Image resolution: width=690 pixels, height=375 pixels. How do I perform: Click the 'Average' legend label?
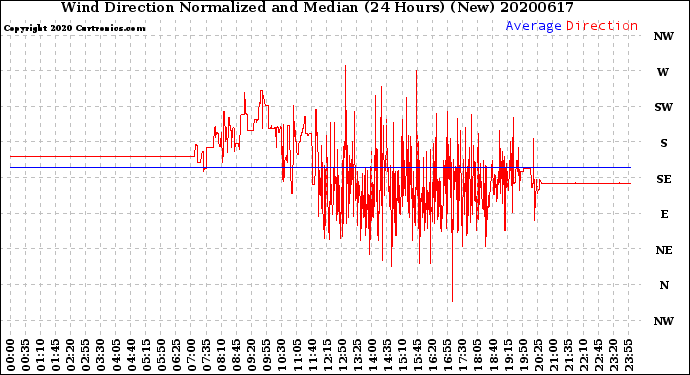[x=533, y=26]
